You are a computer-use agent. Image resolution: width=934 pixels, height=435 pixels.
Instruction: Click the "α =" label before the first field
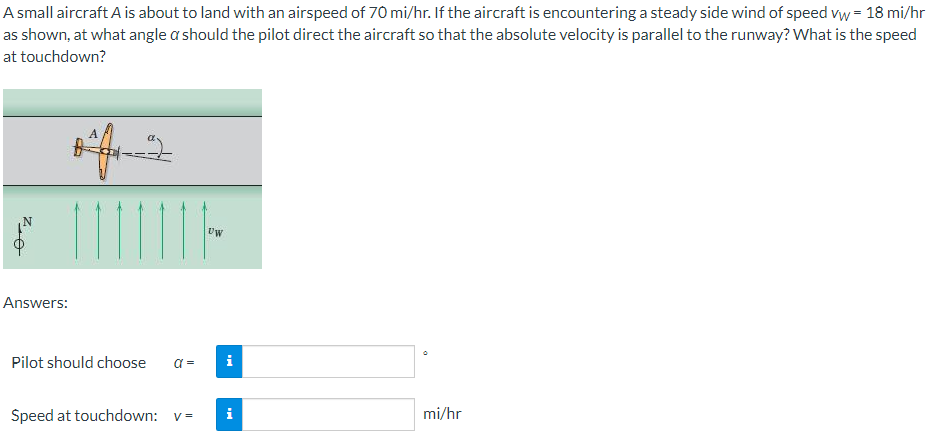(x=184, y=362)
